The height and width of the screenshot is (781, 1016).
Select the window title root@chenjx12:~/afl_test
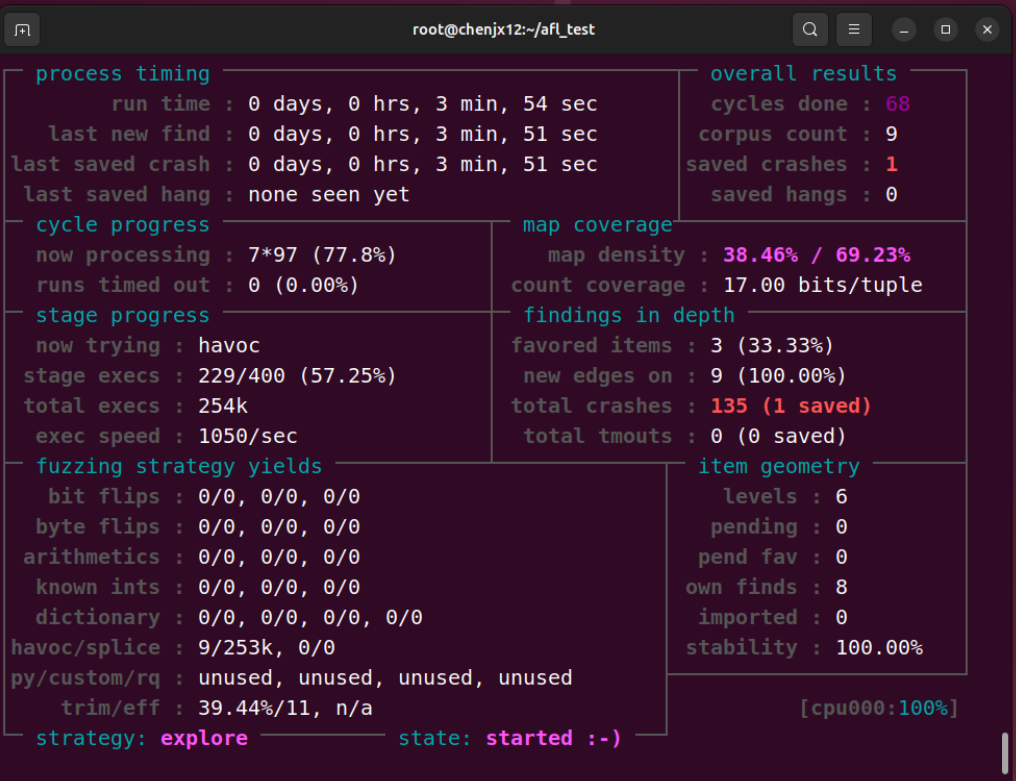[x=503, y=30]
